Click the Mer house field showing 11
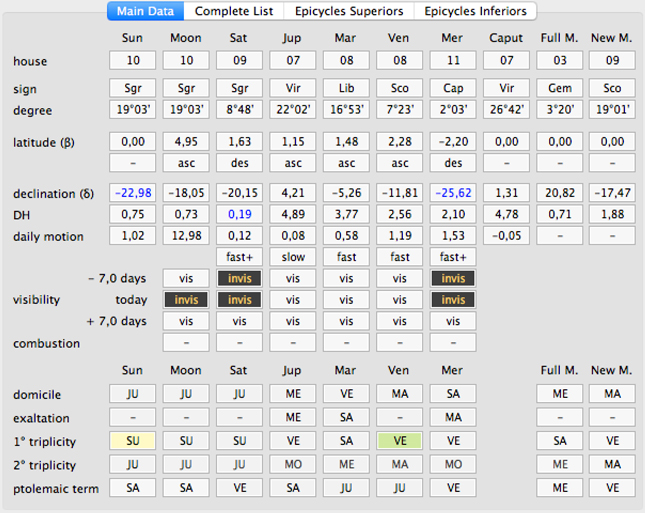The height and width of the screenshot is (513, 645). [x=453, y=60]
